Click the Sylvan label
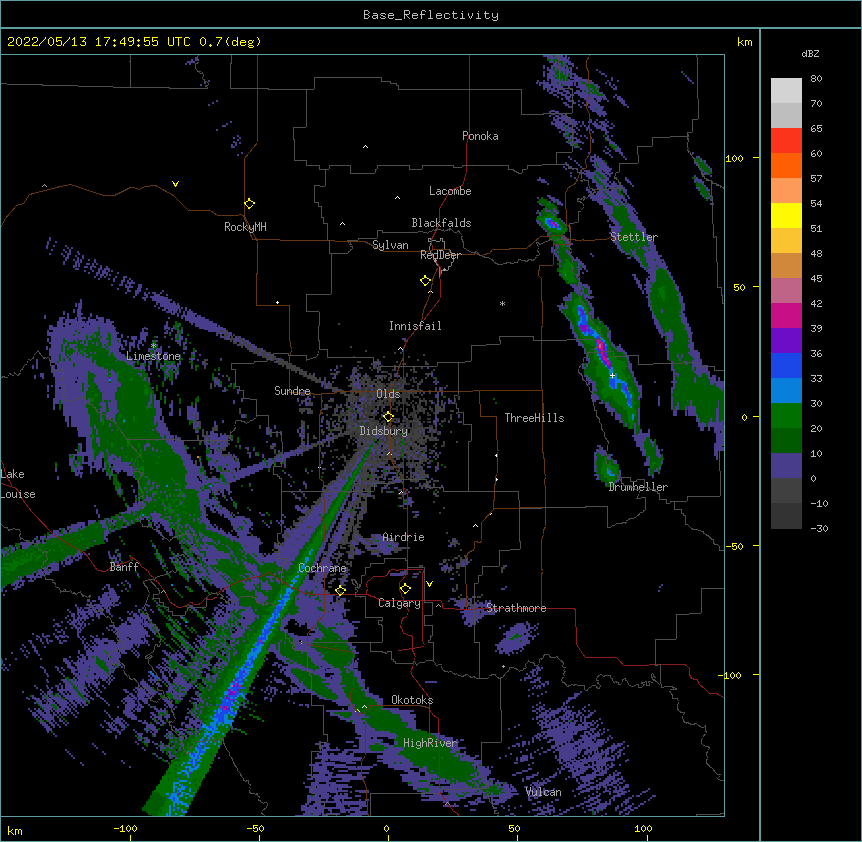Screen dimensions: 862x842 (x=390, y=245)
